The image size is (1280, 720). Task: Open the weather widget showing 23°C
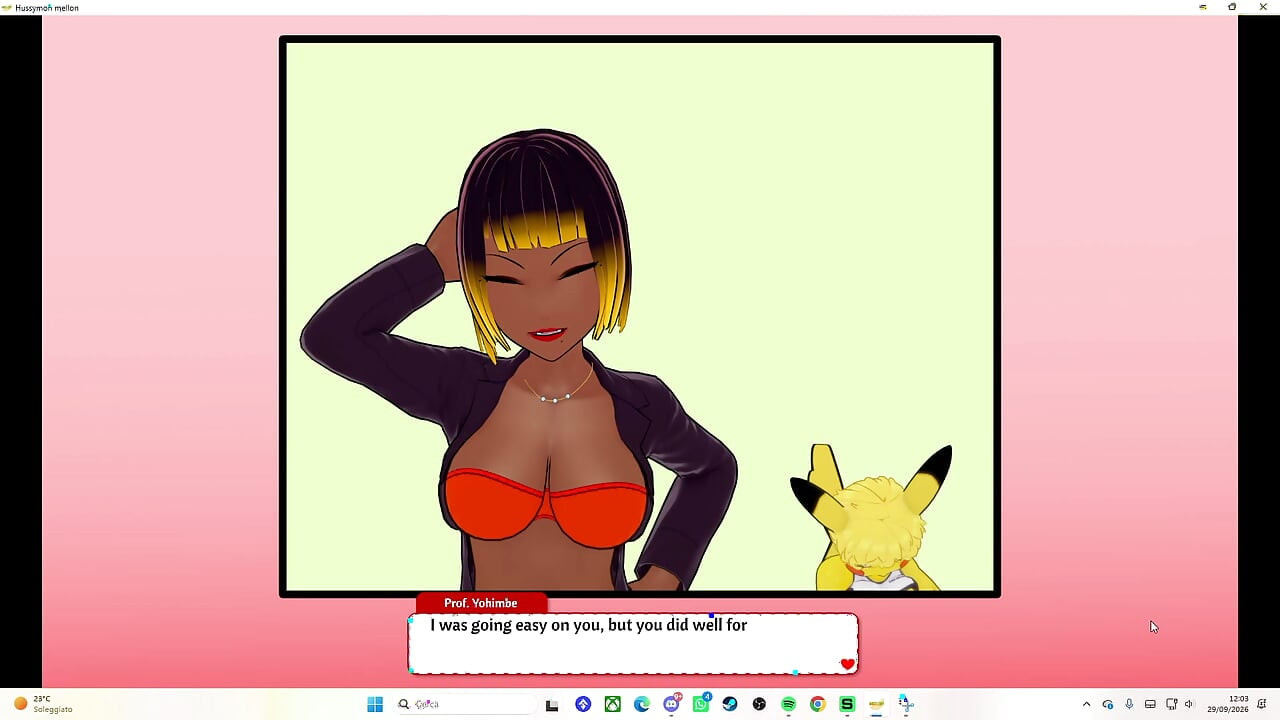point(43,704)
